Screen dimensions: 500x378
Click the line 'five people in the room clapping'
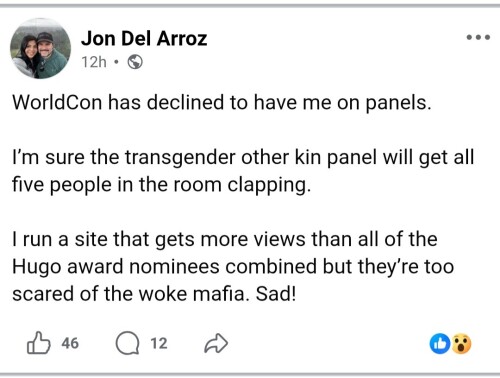pos(162,185)
